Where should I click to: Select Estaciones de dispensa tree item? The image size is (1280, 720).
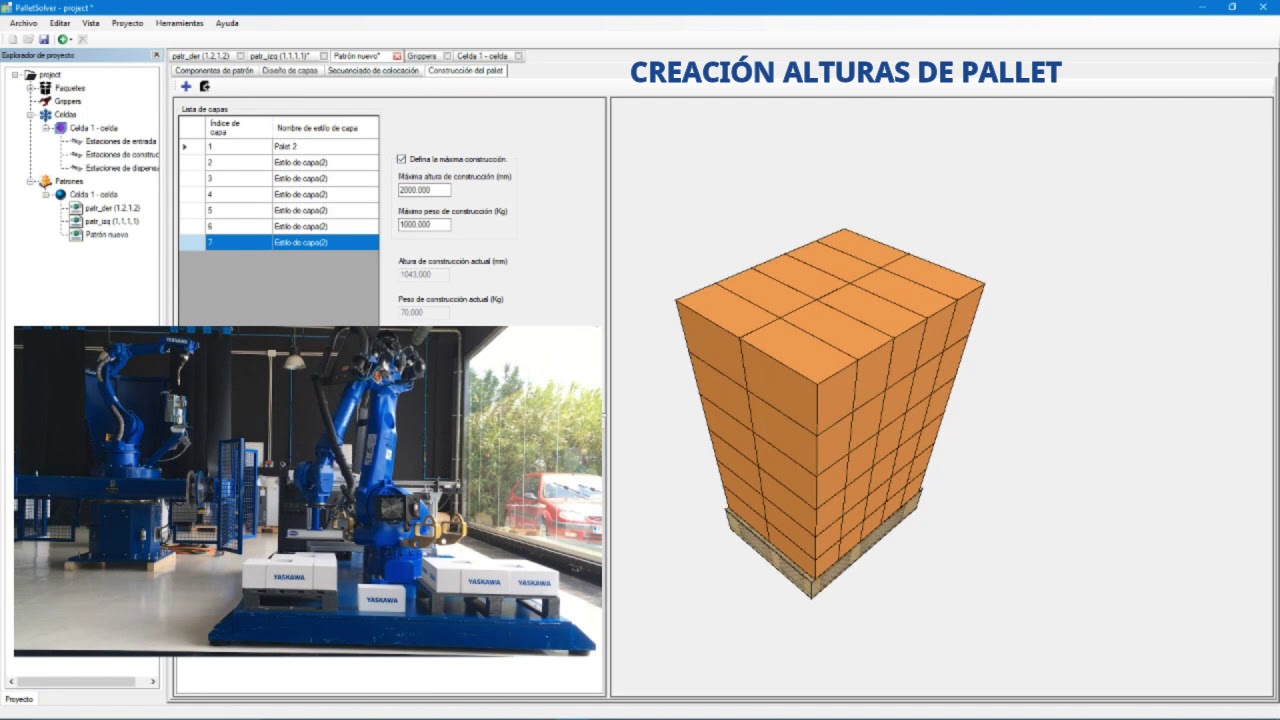pos(121,168)
